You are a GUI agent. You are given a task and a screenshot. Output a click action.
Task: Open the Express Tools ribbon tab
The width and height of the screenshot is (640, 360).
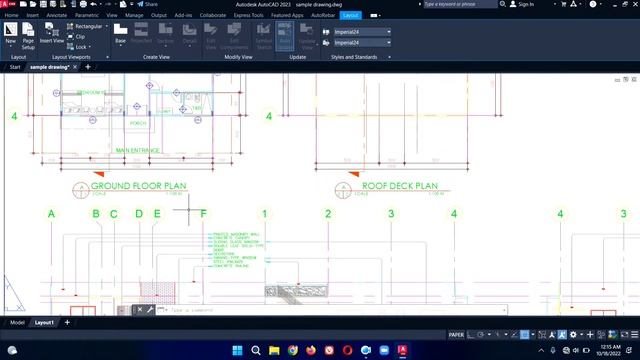pos(249,15)
